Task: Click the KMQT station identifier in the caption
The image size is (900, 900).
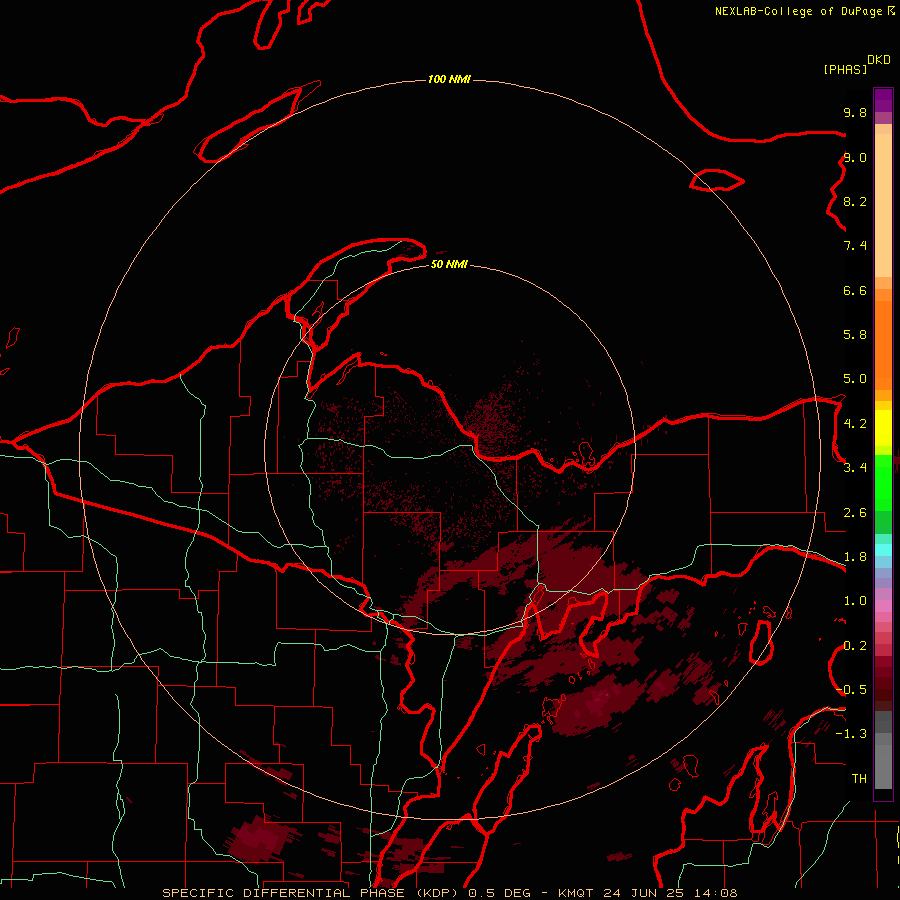Action: click(575, 893)
